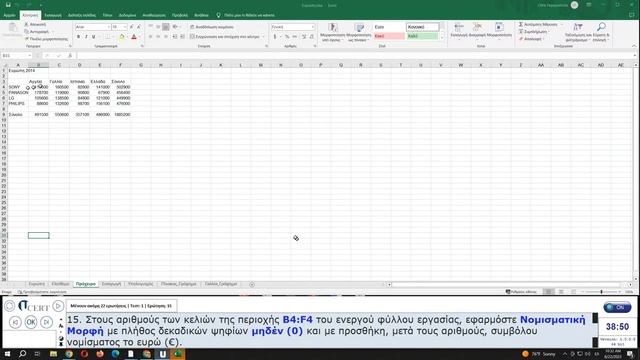Select cell B4 in the SONY row

(39, 87)
